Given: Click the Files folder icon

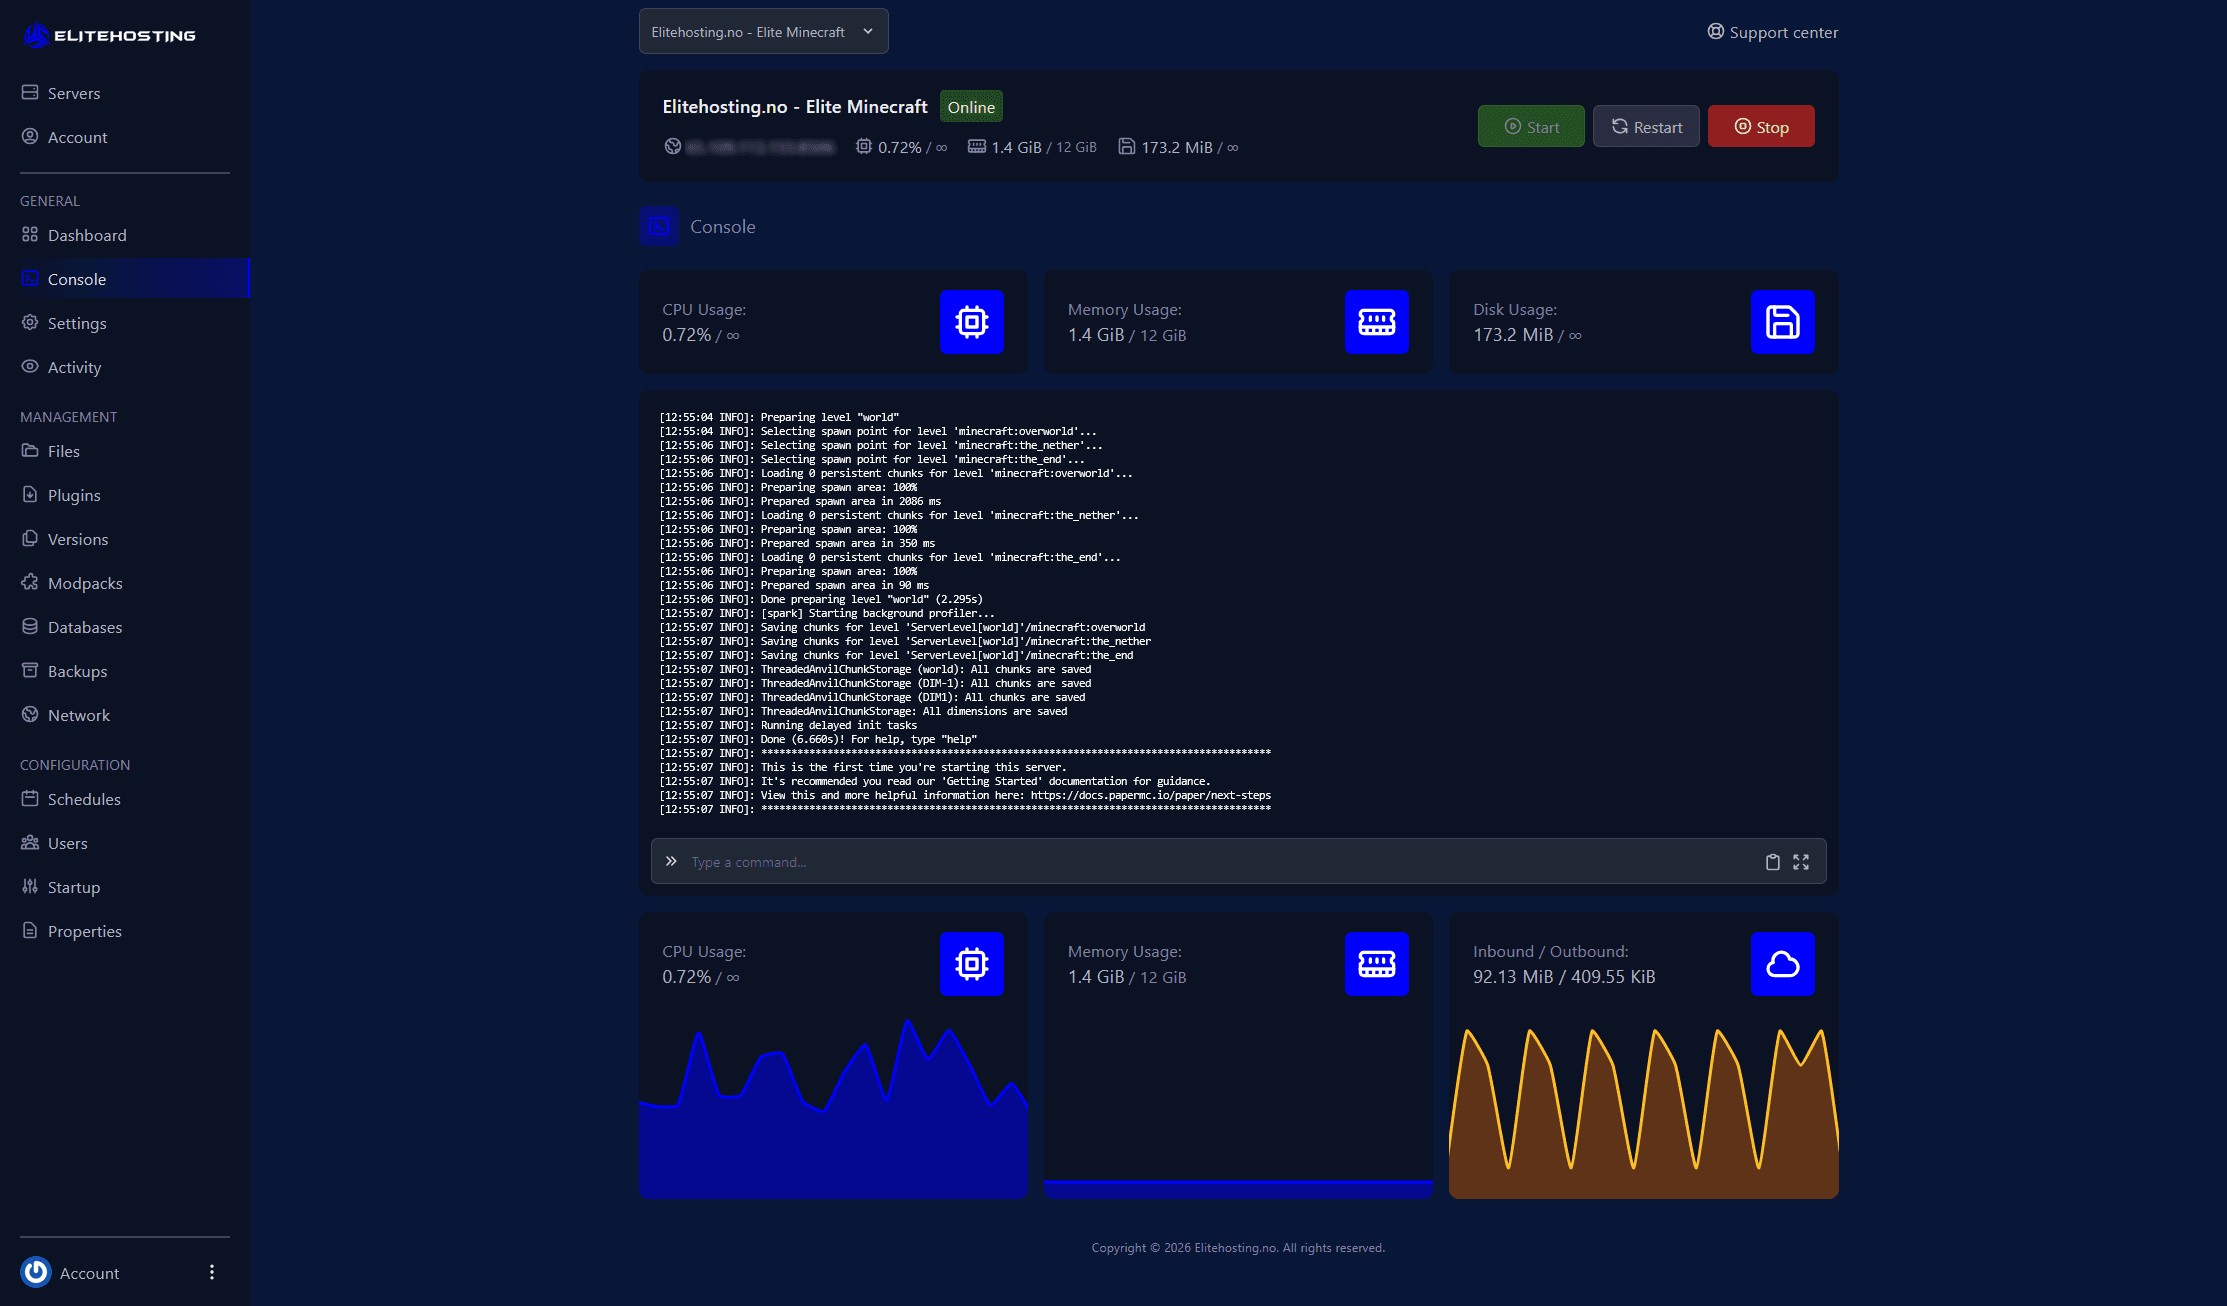Looking at the screenshot, I should point(30,450).
